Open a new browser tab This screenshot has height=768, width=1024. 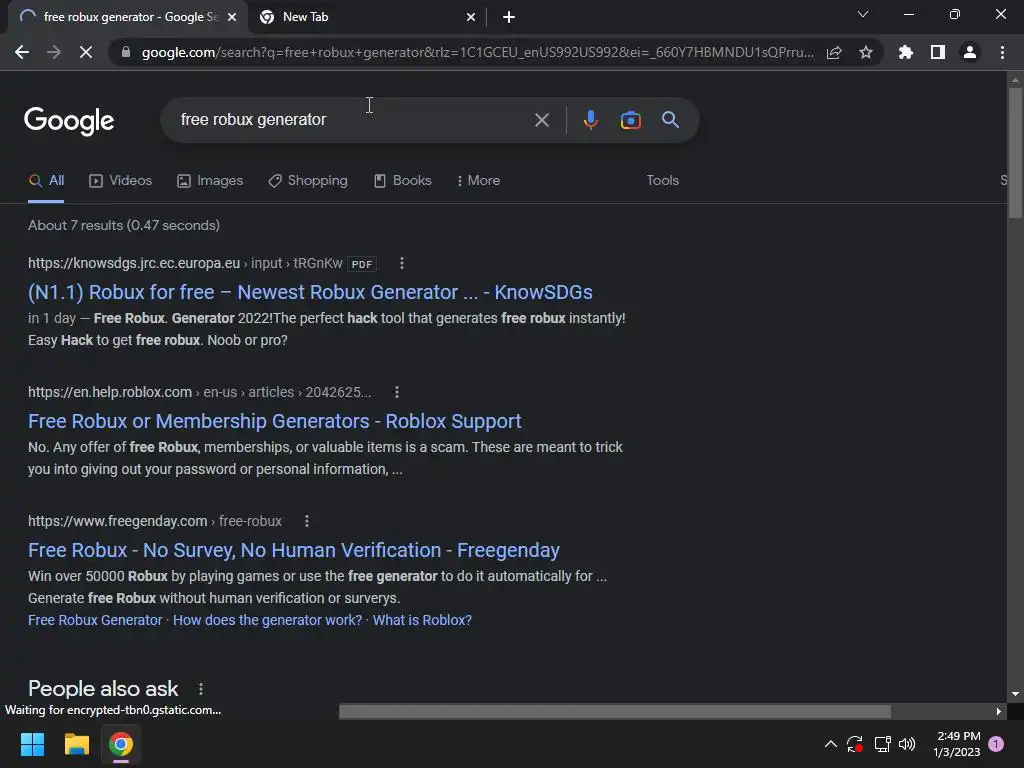click(x=509, y=17)
